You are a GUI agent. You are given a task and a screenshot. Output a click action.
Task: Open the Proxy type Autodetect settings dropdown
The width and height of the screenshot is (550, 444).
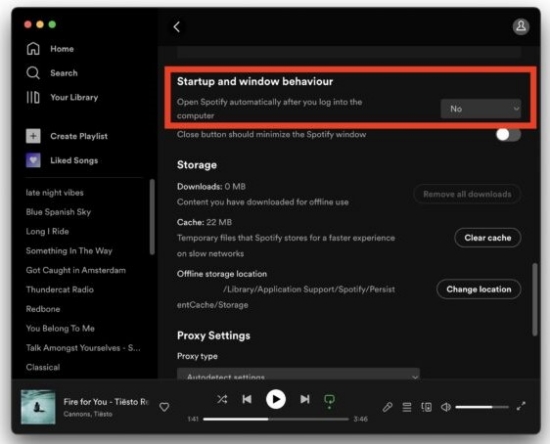point(298,374)
